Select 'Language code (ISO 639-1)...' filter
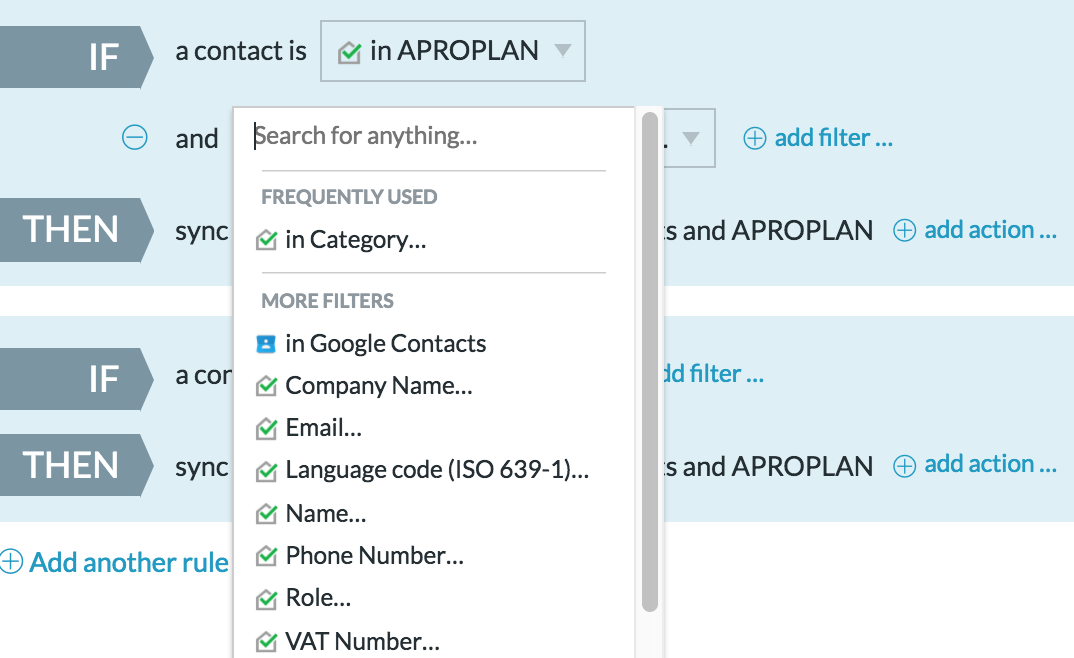 tap(437, 470)
